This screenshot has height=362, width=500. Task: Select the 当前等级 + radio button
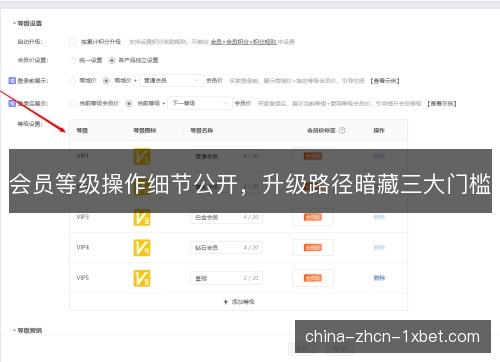click(129, 103)
